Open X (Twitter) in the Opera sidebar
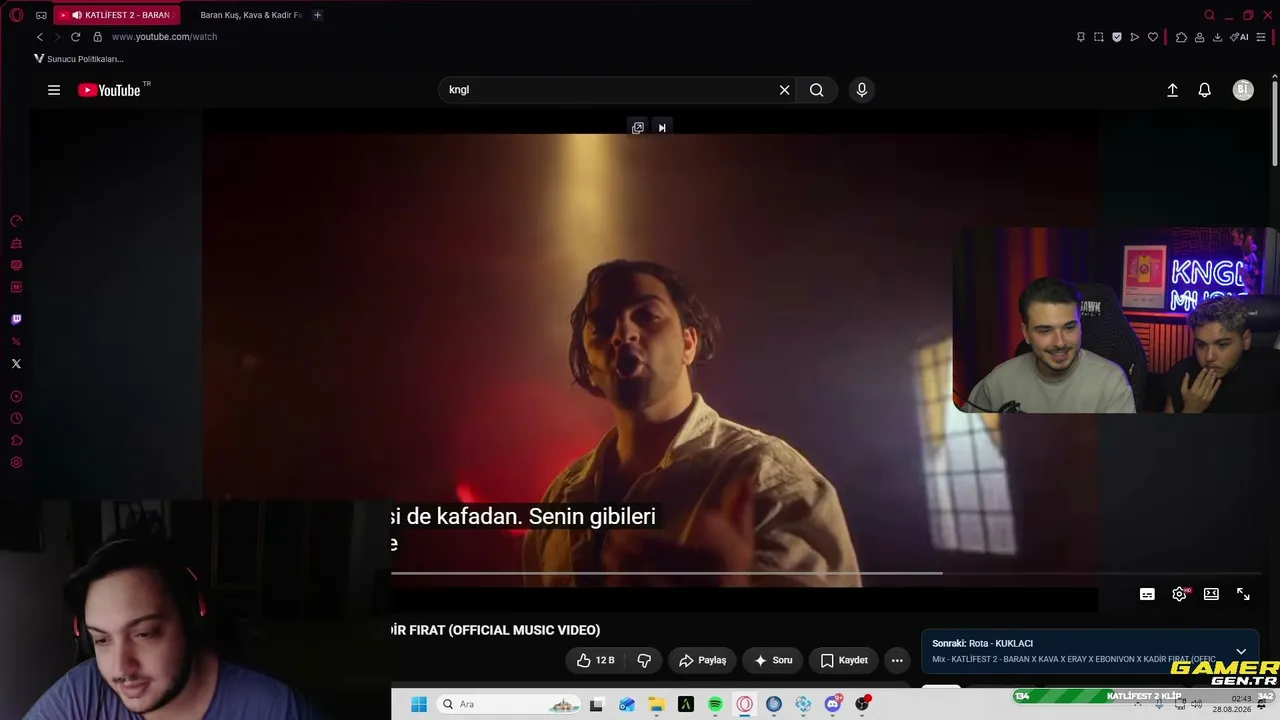The height and width of the screenshot is (720, 1280). pyautogui.click(x=16, y=364)
